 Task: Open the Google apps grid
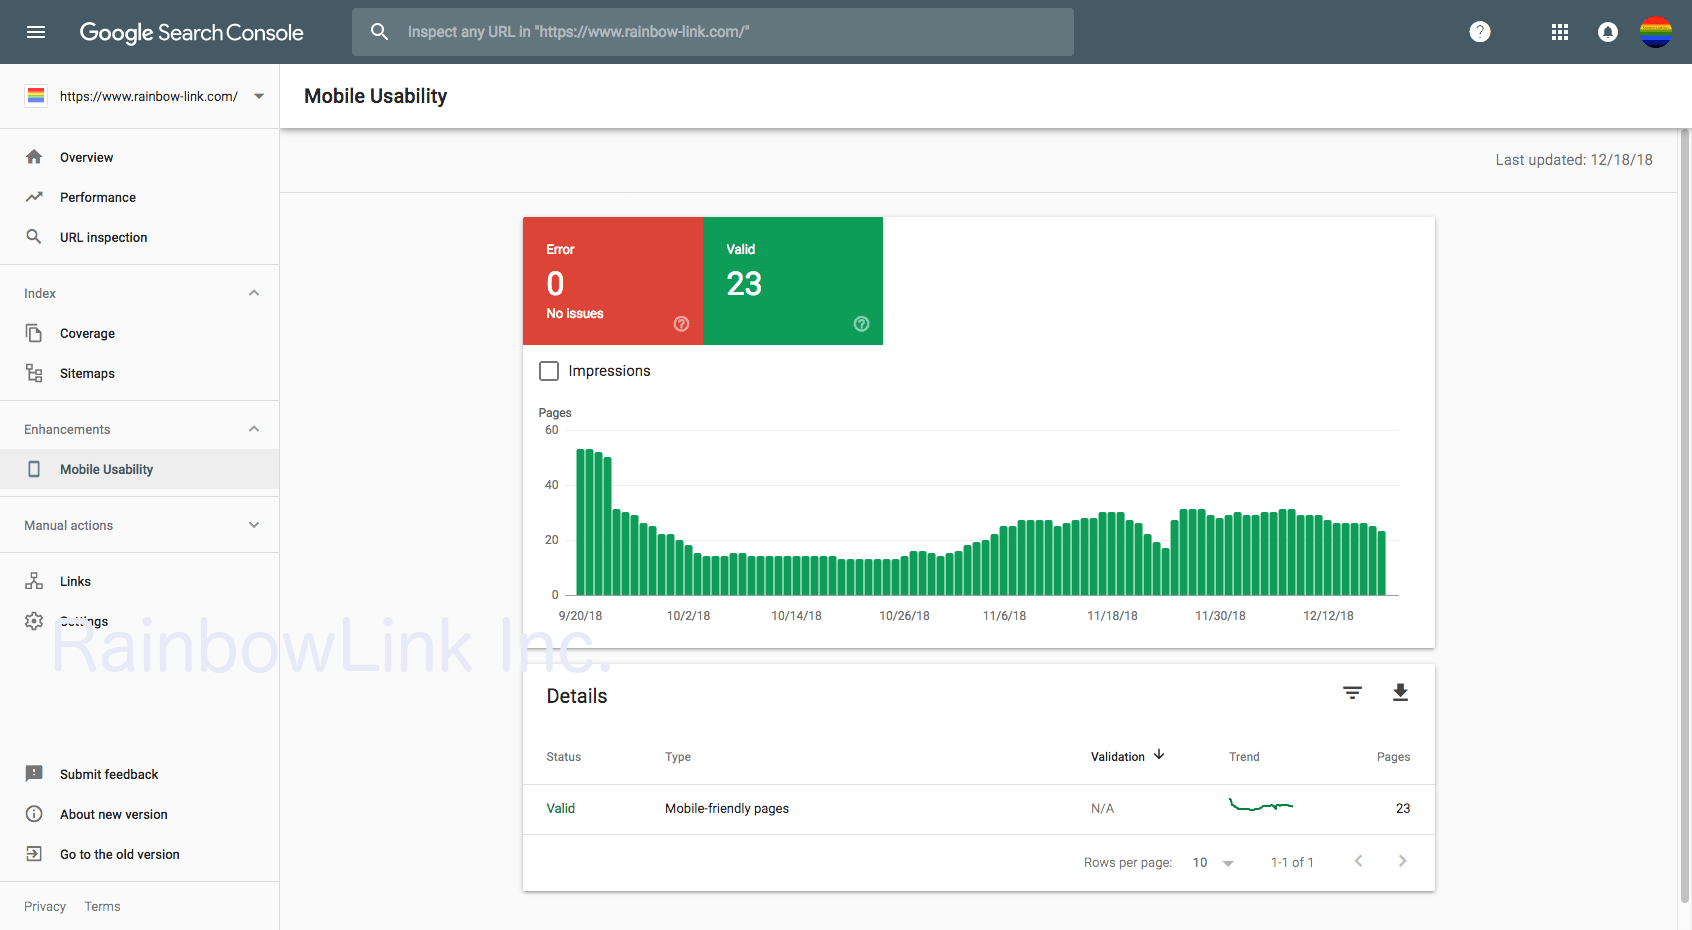click(1560, 32)
